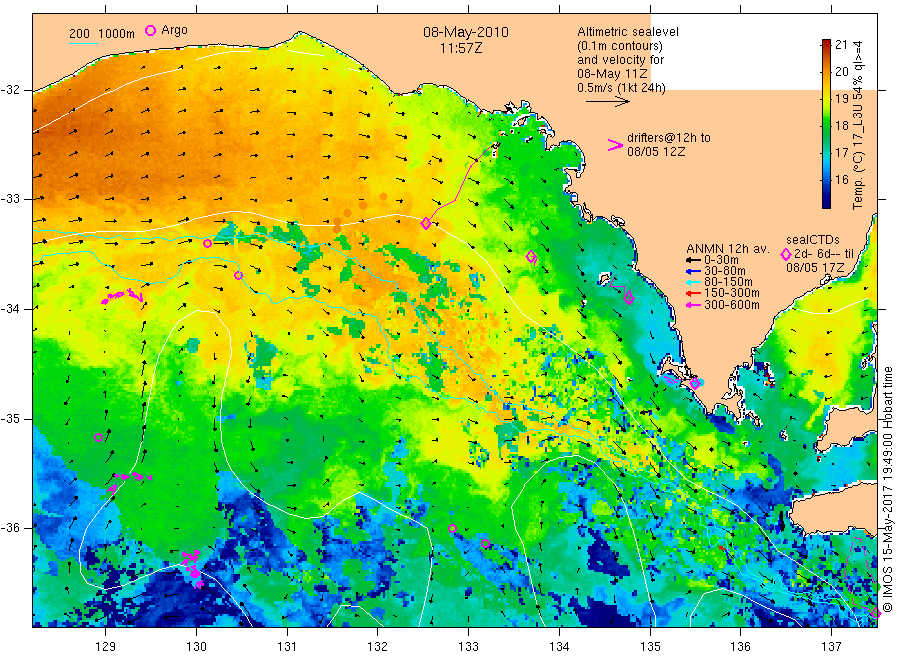Click the '1000m' contour legend label

coord(117,34)
